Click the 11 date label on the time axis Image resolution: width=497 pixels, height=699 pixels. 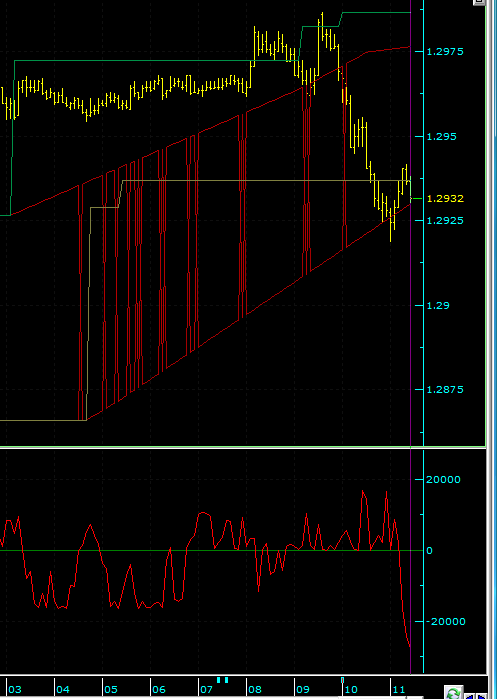[x=399, y=690]
